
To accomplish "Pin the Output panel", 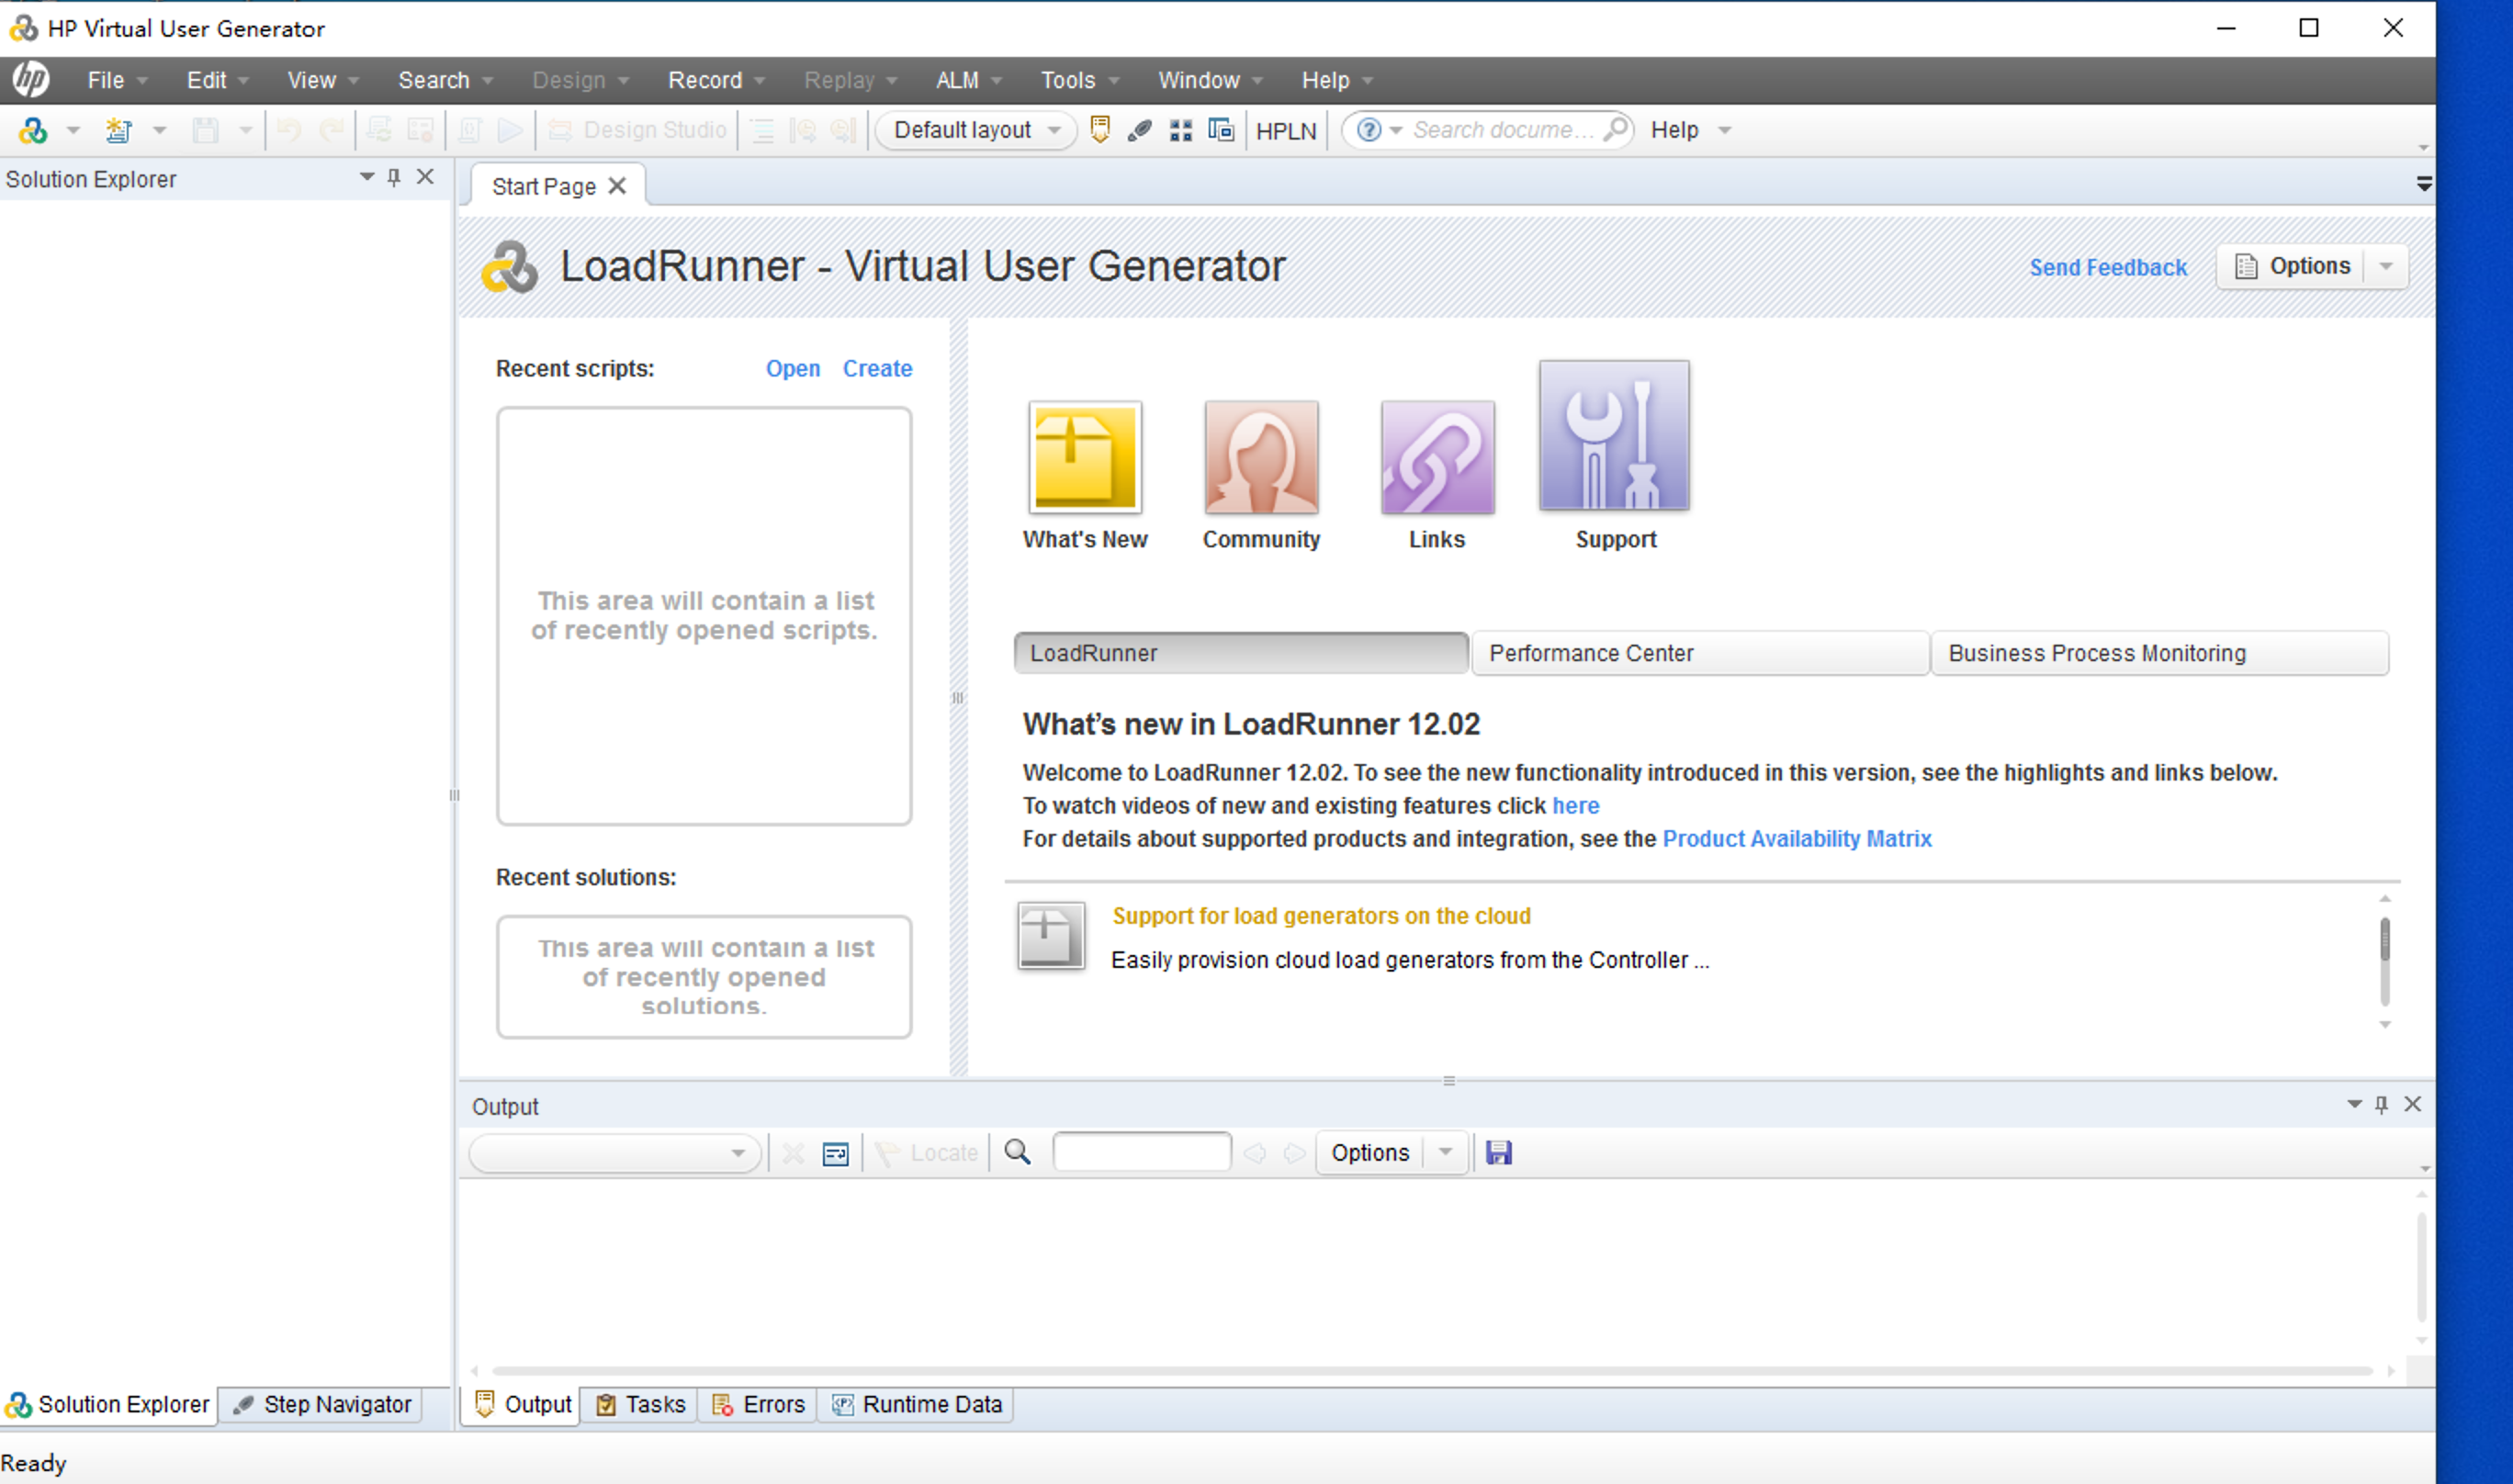I will (x=2381, y=1104).
